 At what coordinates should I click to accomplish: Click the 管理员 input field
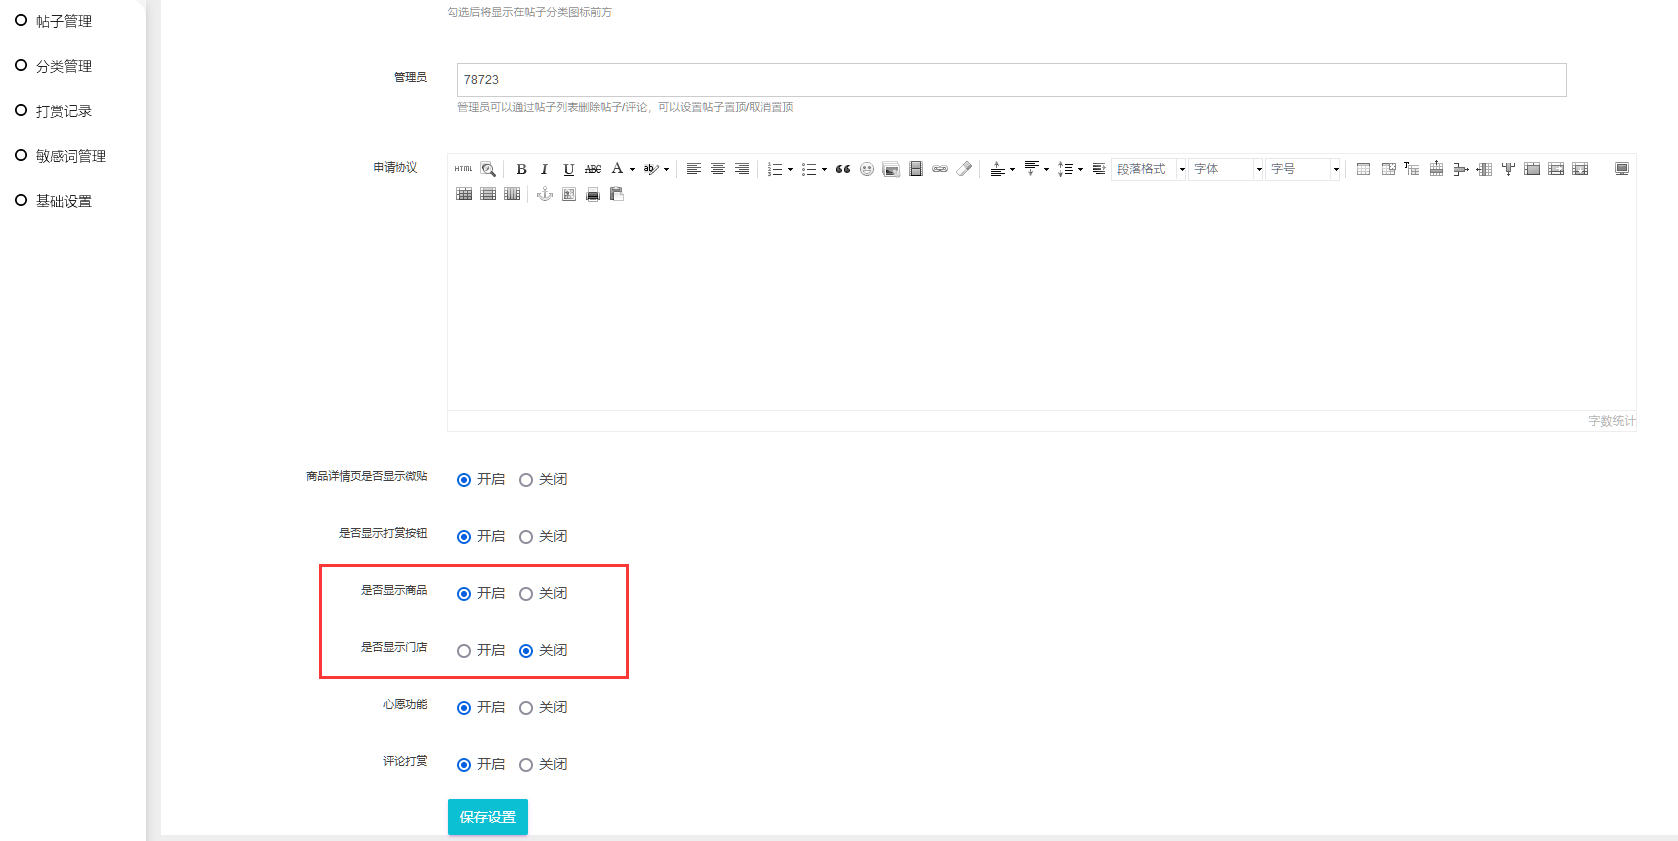pos(1011,80)
